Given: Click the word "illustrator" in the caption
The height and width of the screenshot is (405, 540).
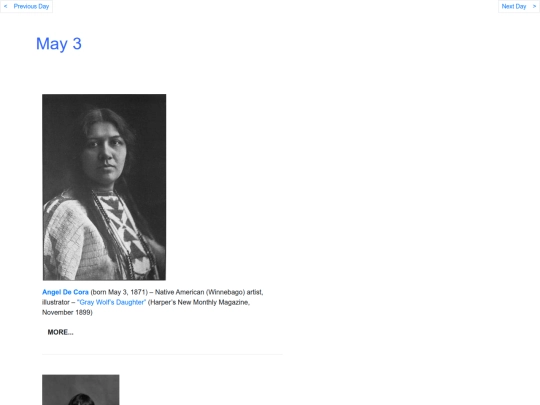Looking at the screenshot, I should tap(56, 302).
